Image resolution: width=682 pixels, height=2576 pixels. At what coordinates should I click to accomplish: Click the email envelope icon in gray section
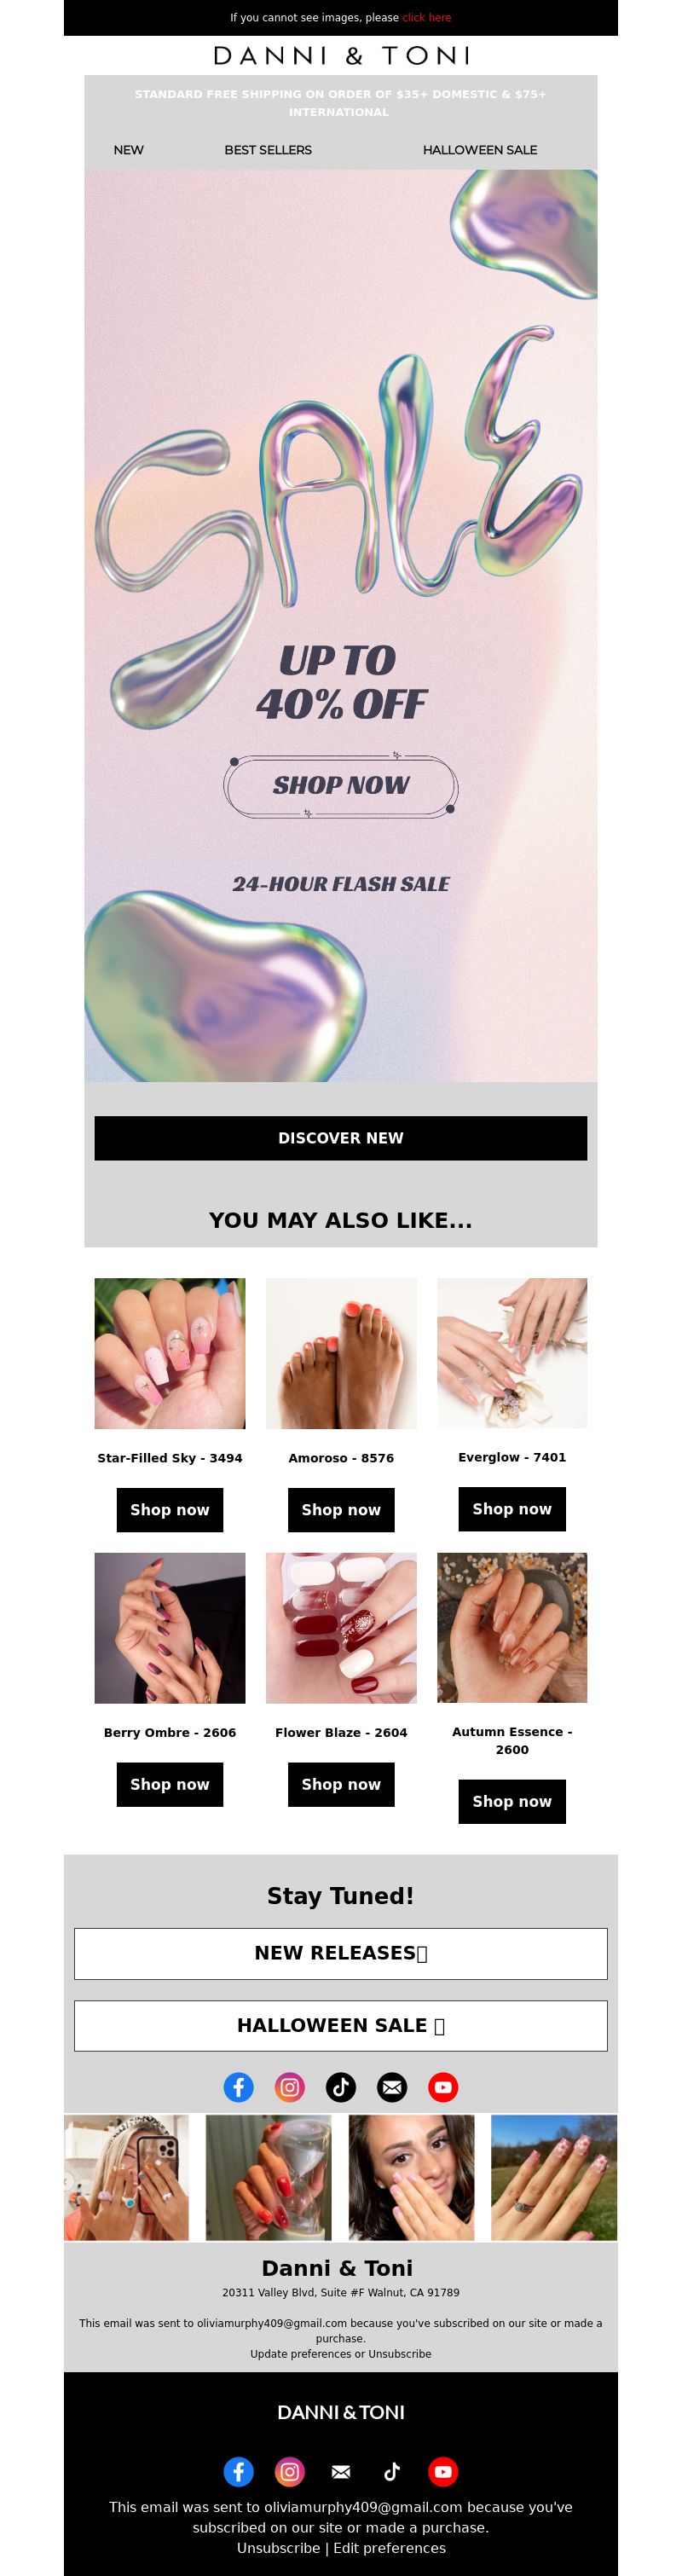[x=392, y=2087]
